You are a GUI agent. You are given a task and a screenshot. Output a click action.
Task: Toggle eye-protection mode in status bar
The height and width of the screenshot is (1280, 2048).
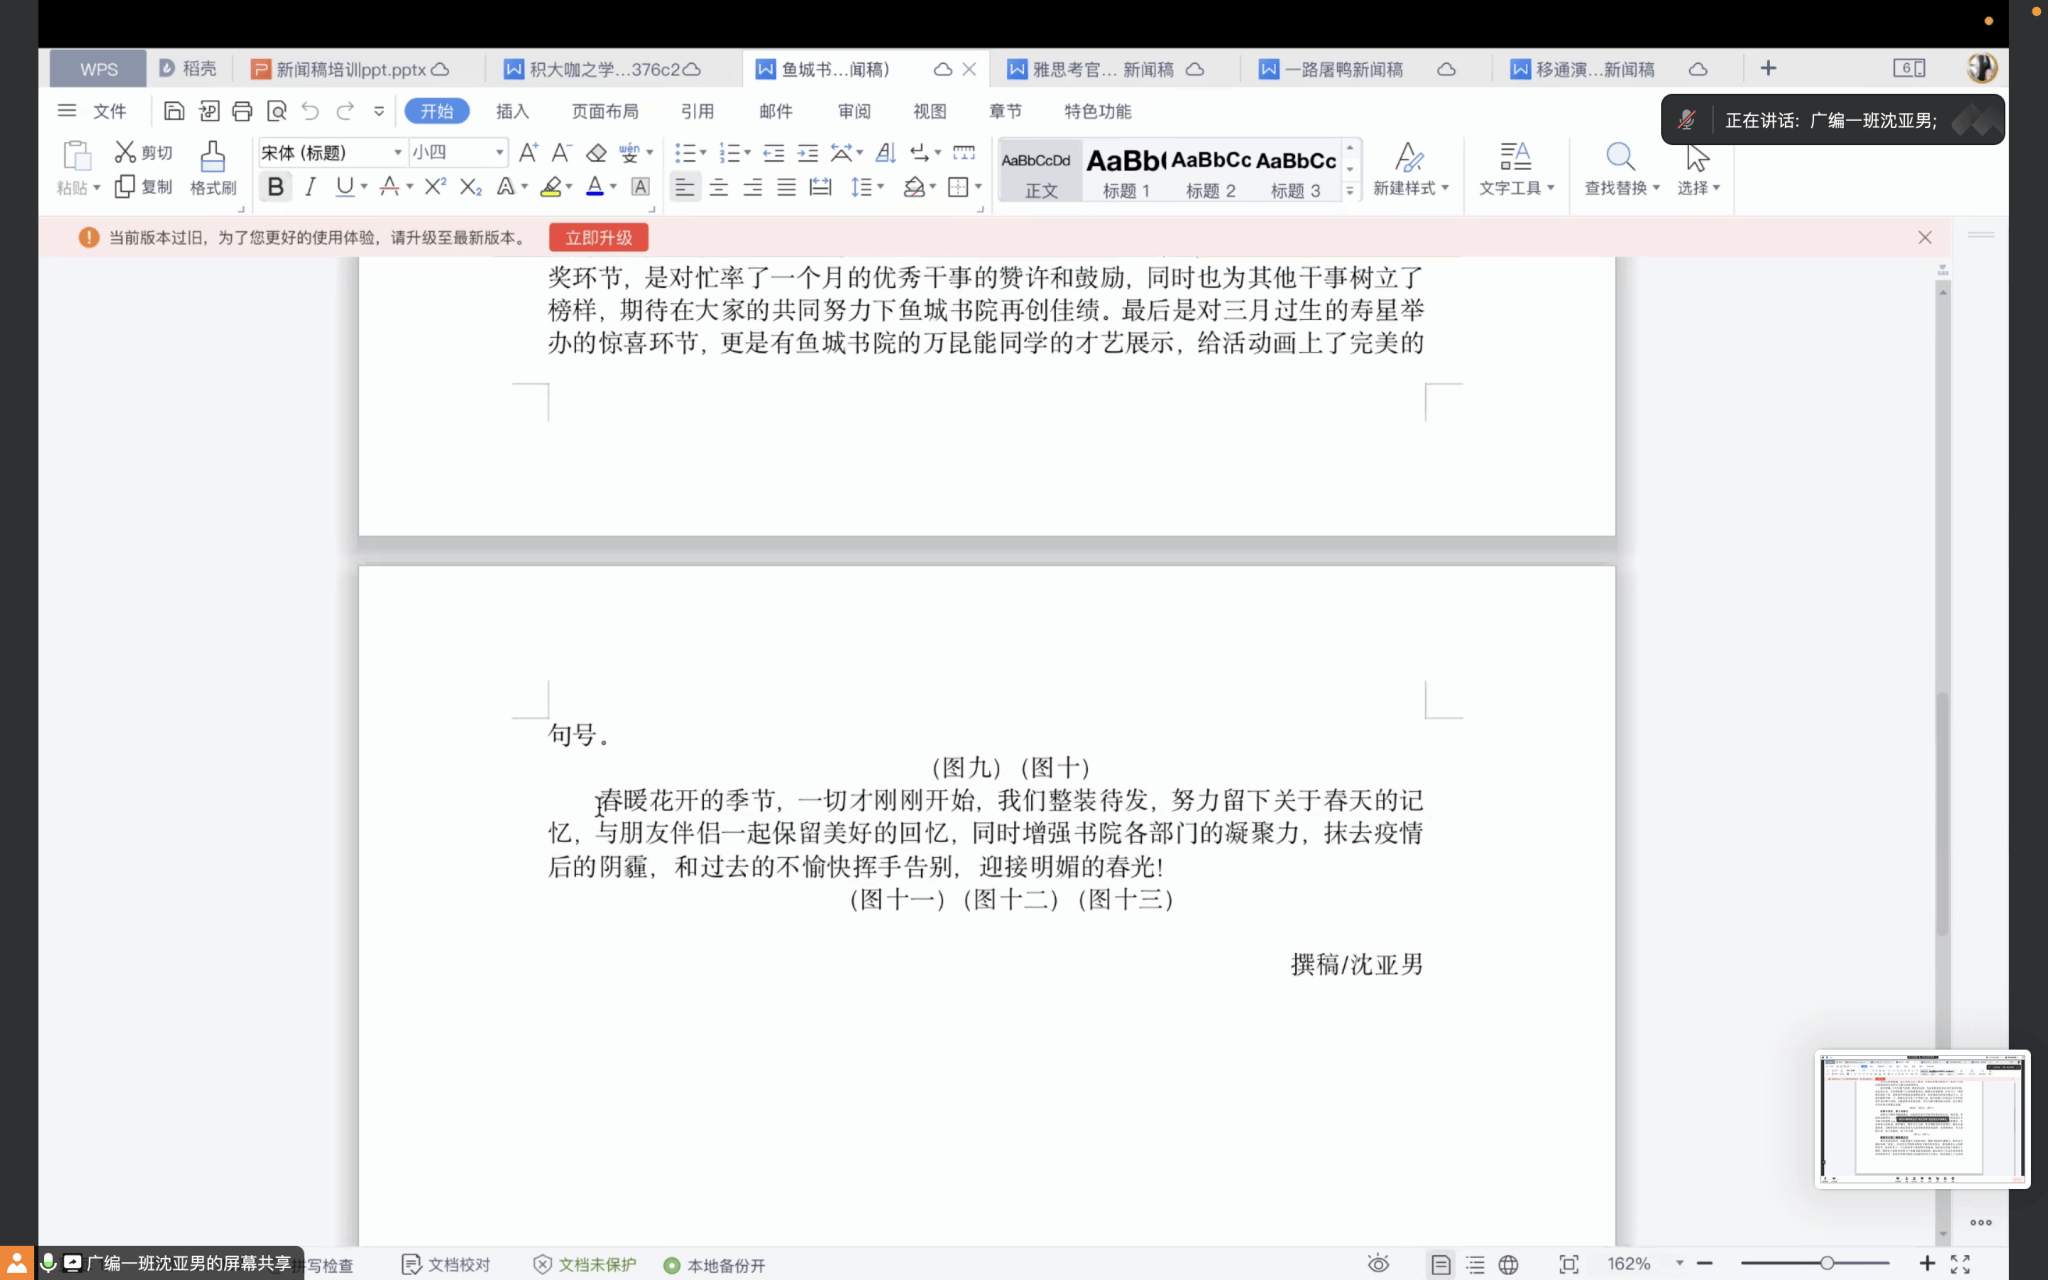pyautogui.click(x=1378, y=1264)
